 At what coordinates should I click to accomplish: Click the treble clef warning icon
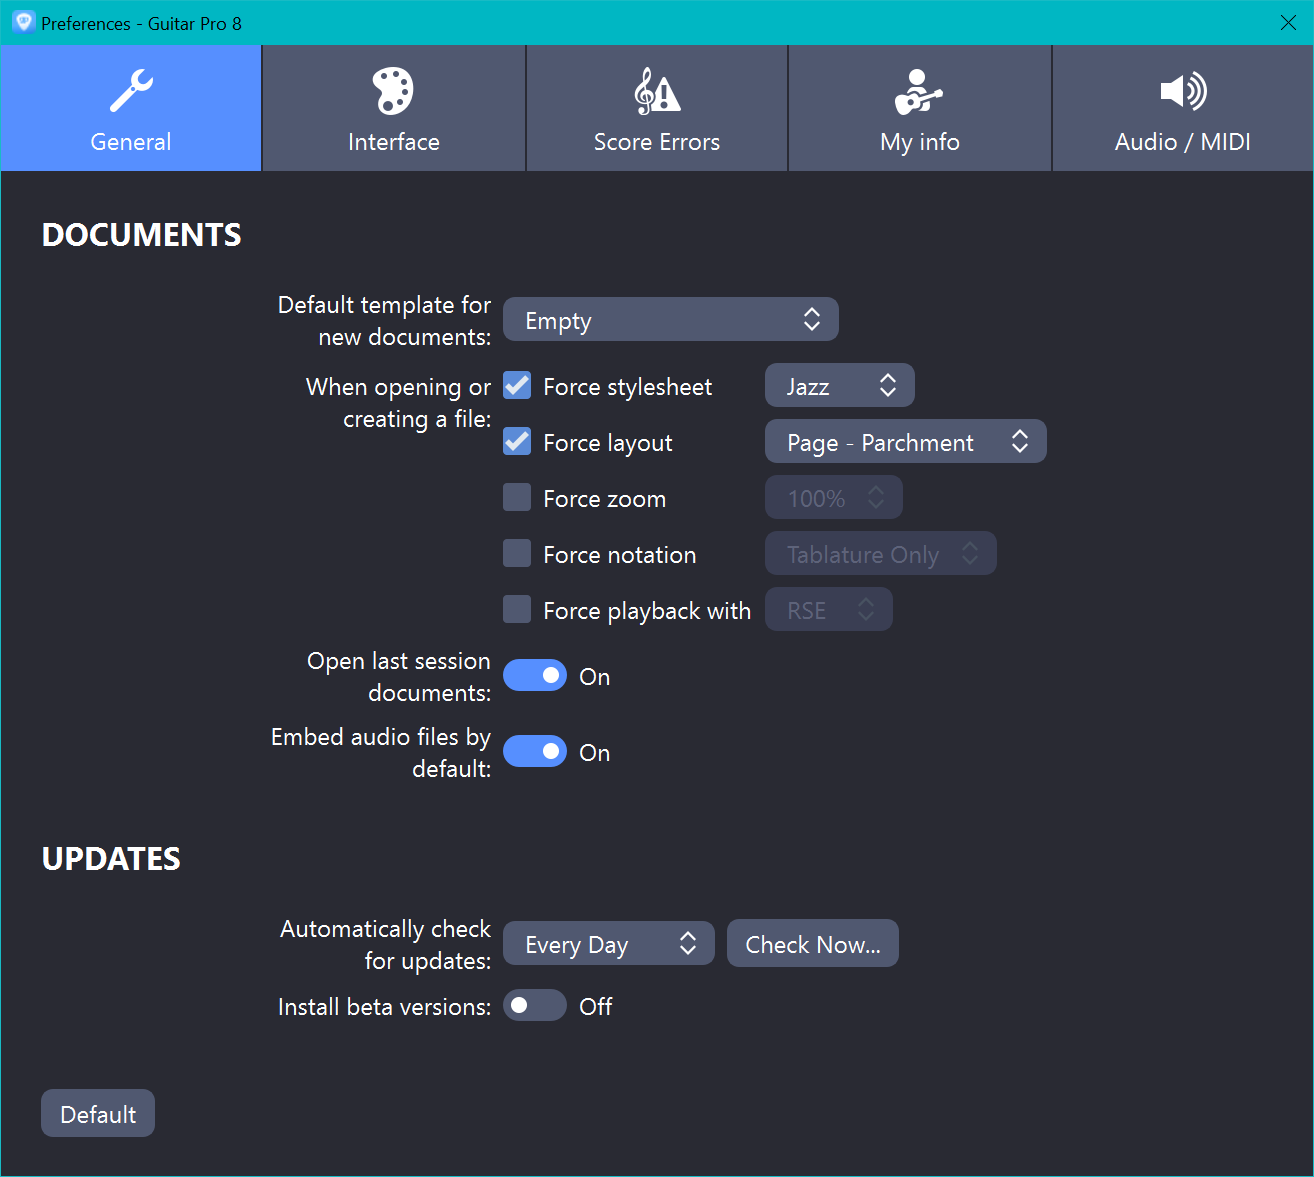(x=657, y=91)
